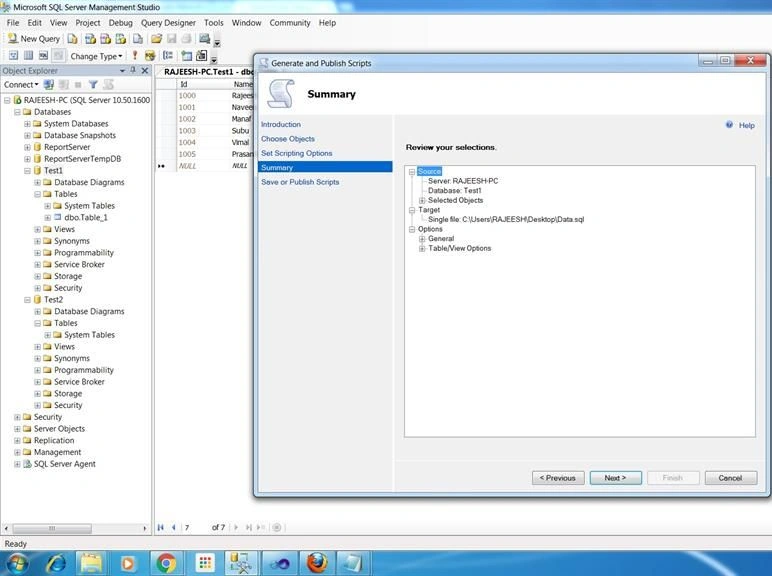Image resolution: width=772 pixels, height=576 pixels.
Task: Click the Execute SQL exclamation icon
Action: click(134, 56)
